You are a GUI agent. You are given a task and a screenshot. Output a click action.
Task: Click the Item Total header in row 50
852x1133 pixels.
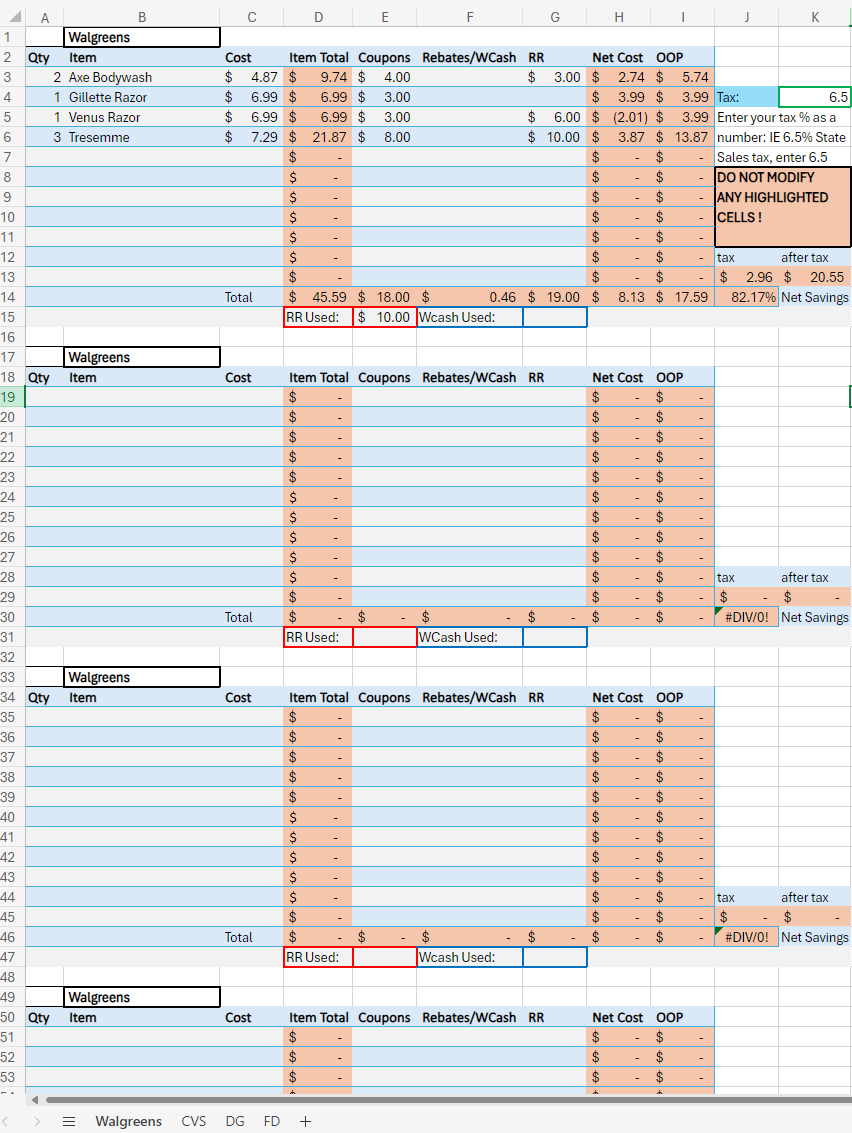318,1017
